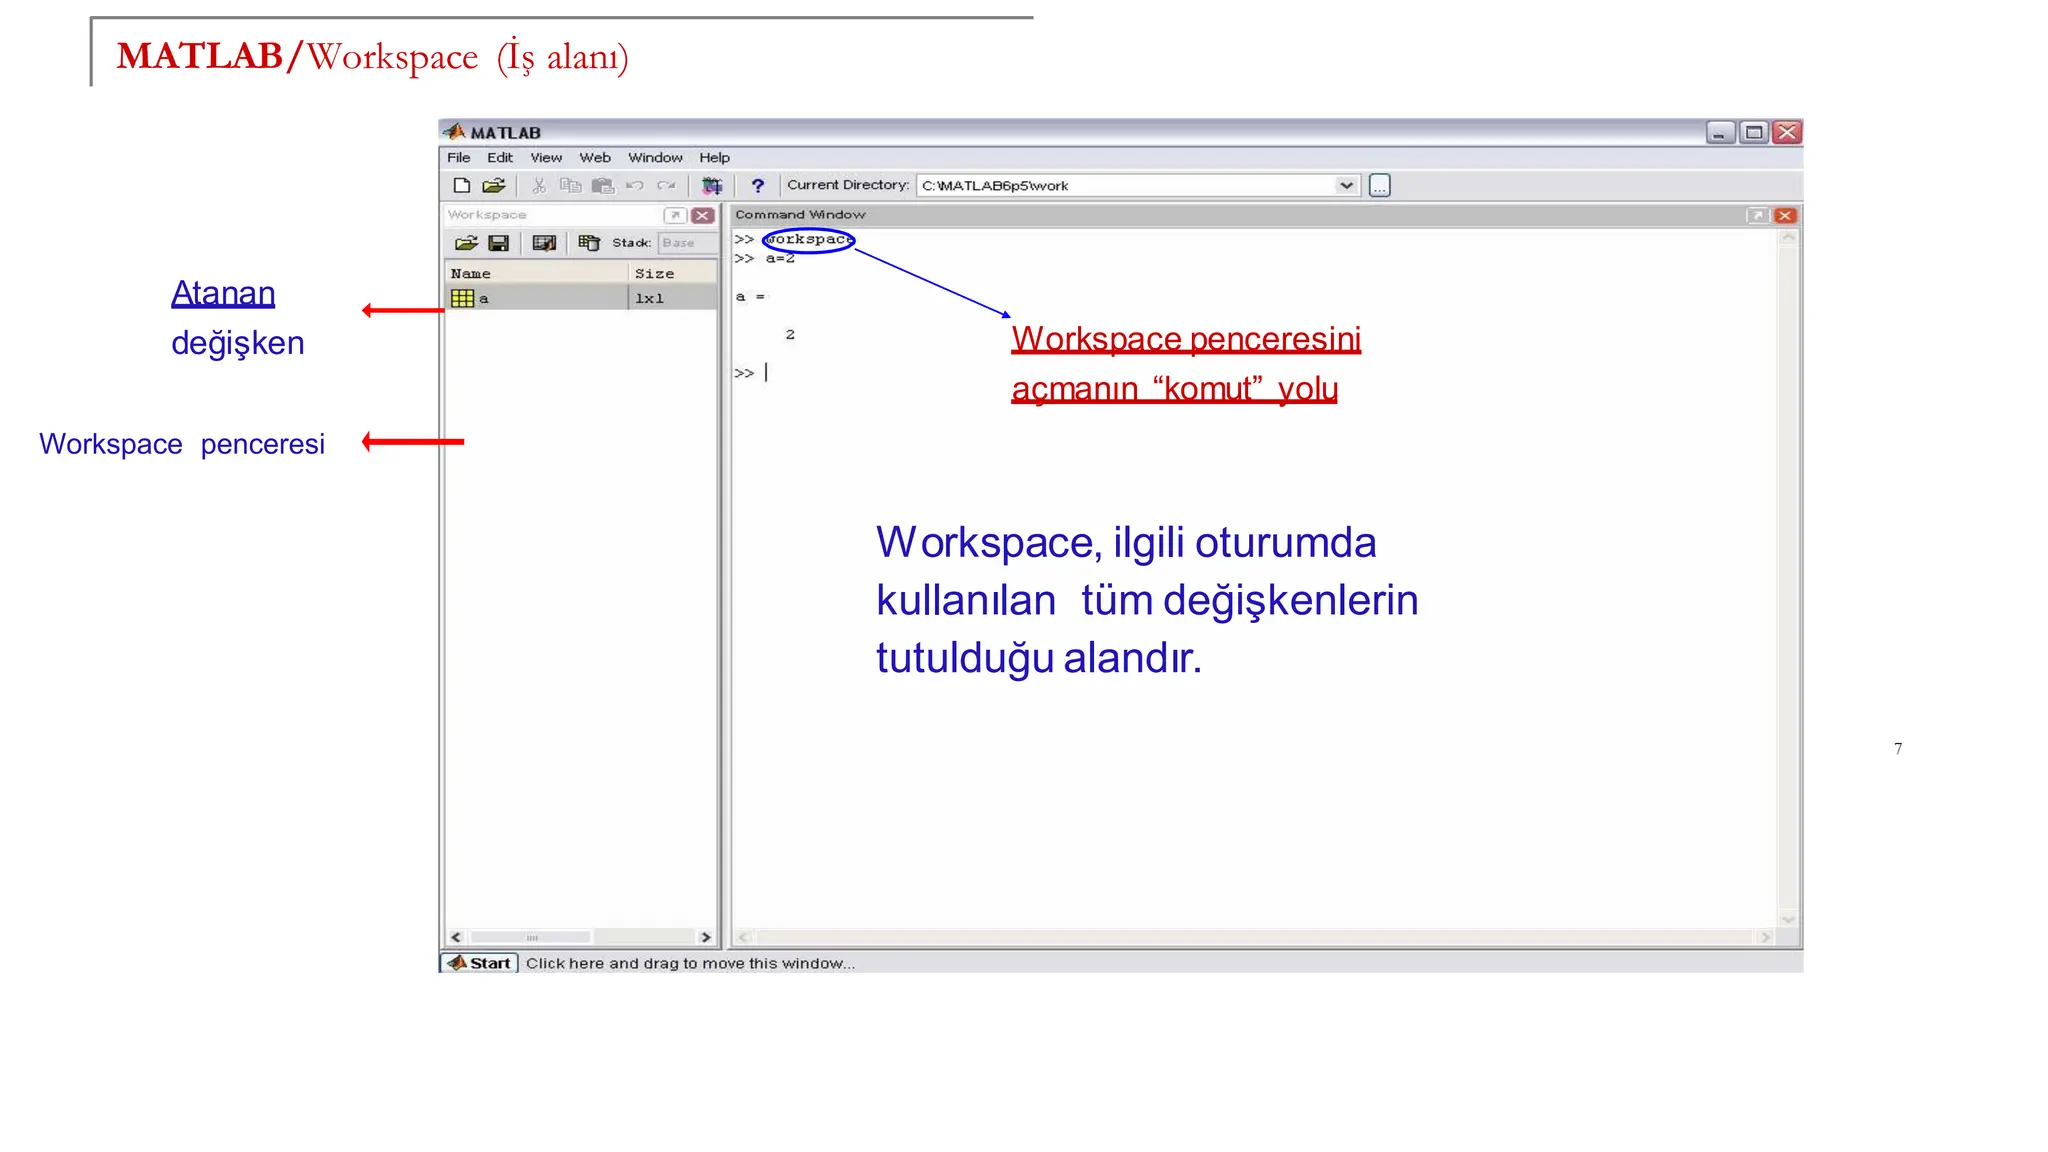The width and height of the screenshot is (2048, 1152).
Task: Click Save workspace floppy disk icon
Action: (x=498, y=243)
